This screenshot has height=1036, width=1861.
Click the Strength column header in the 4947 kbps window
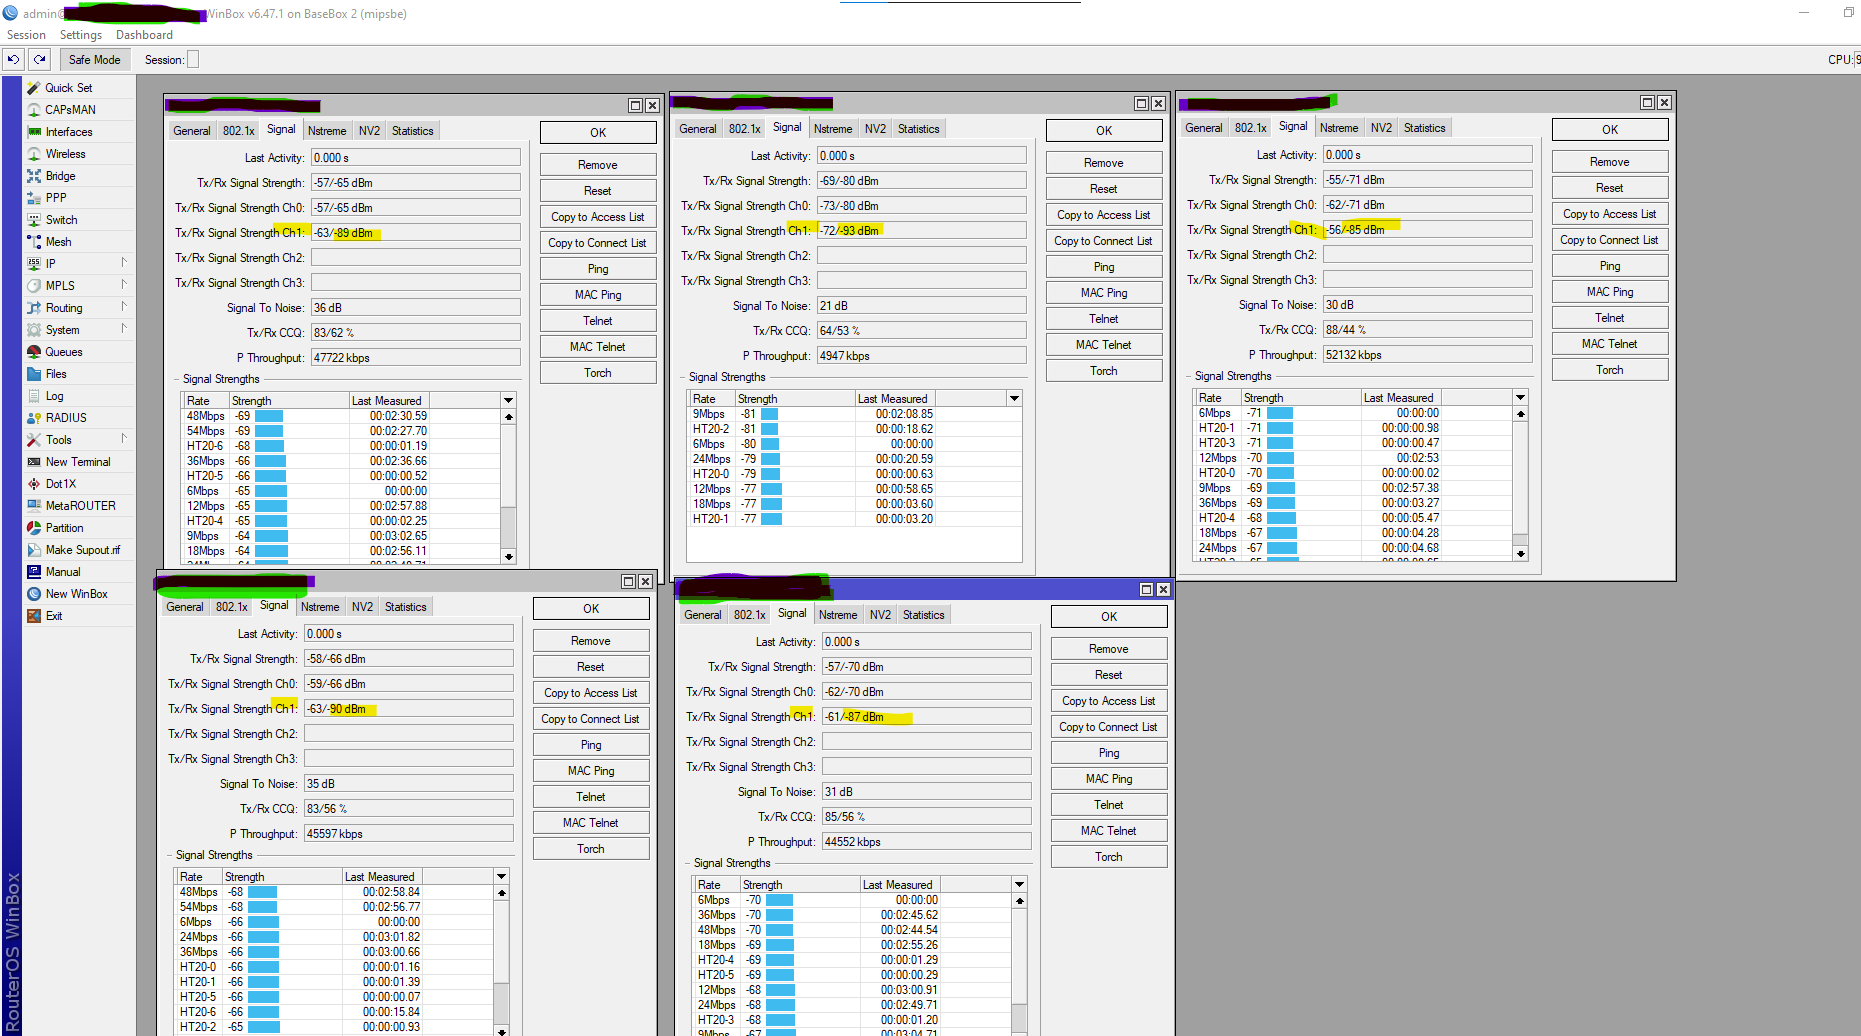pyautogui.click(x=795, y=399)
